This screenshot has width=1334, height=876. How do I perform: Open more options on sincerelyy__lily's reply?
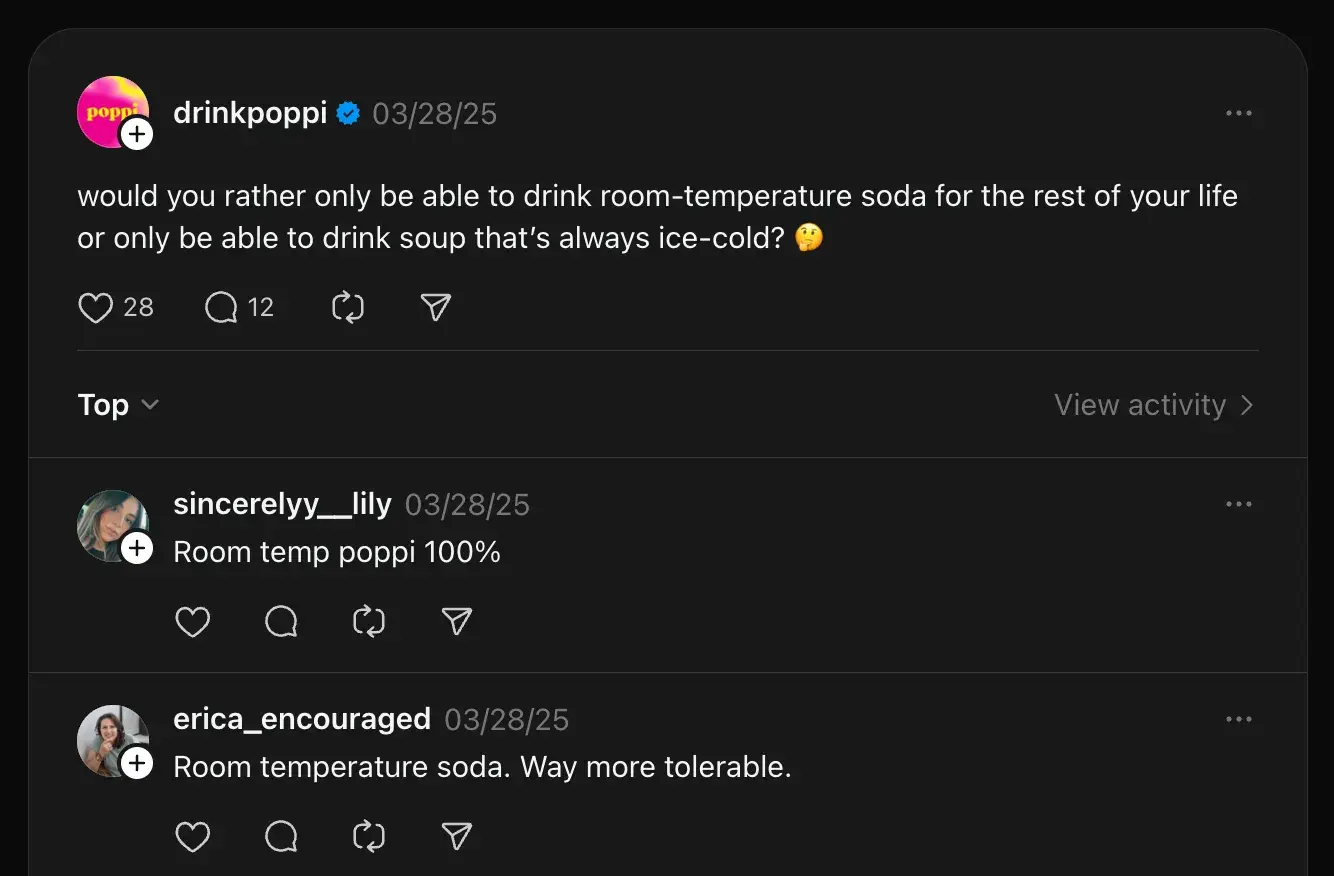click(1238, 504)
